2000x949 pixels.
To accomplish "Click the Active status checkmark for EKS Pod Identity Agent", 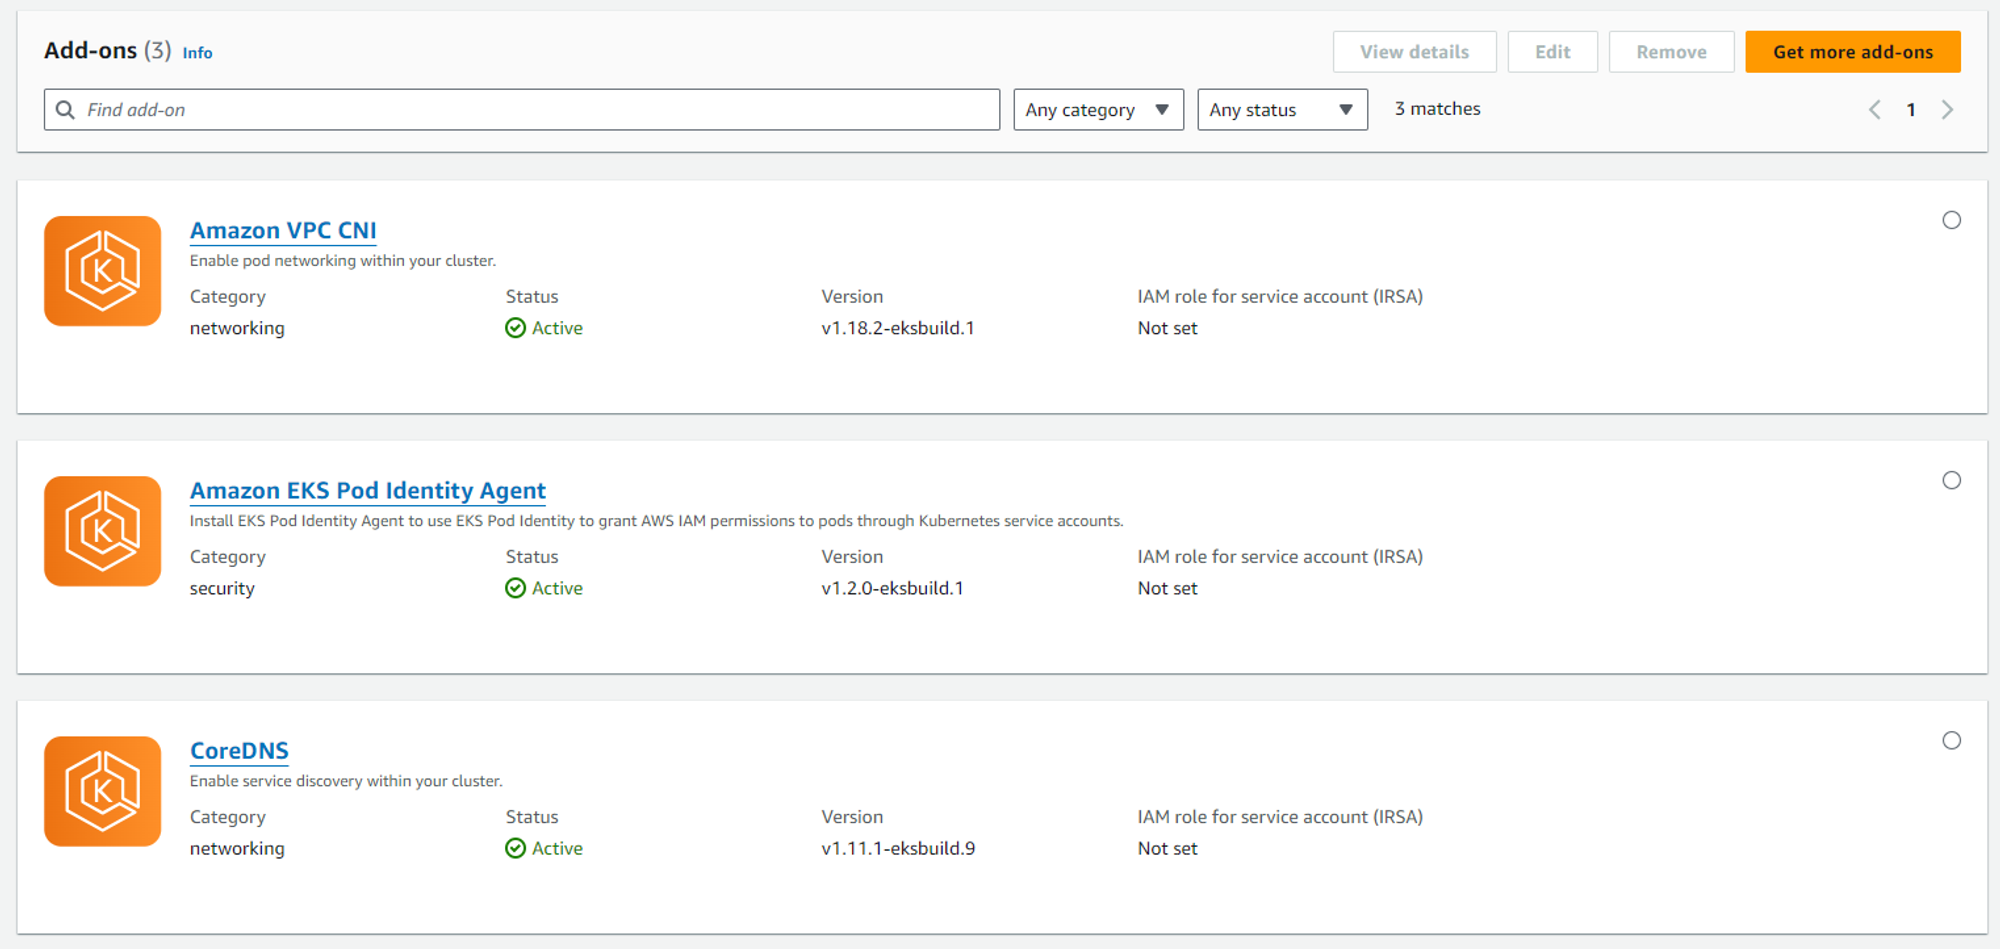I will 515,588.
